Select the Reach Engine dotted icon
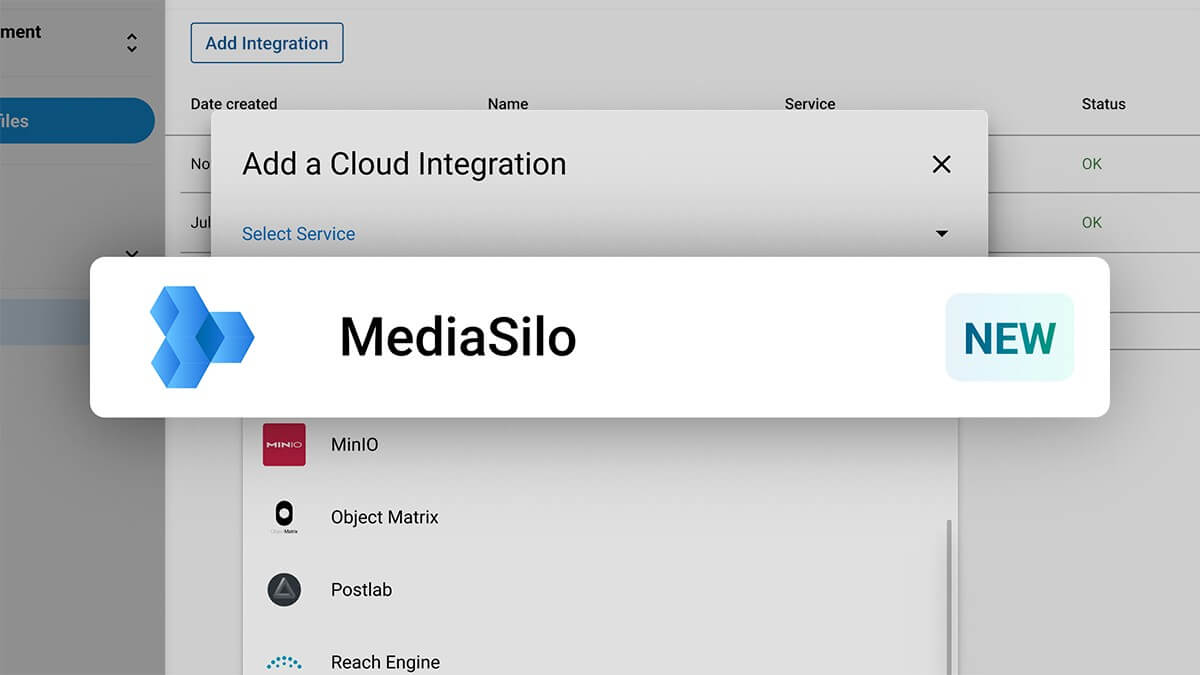This screenshot has height=675, width=1200. tap(284, 661)
